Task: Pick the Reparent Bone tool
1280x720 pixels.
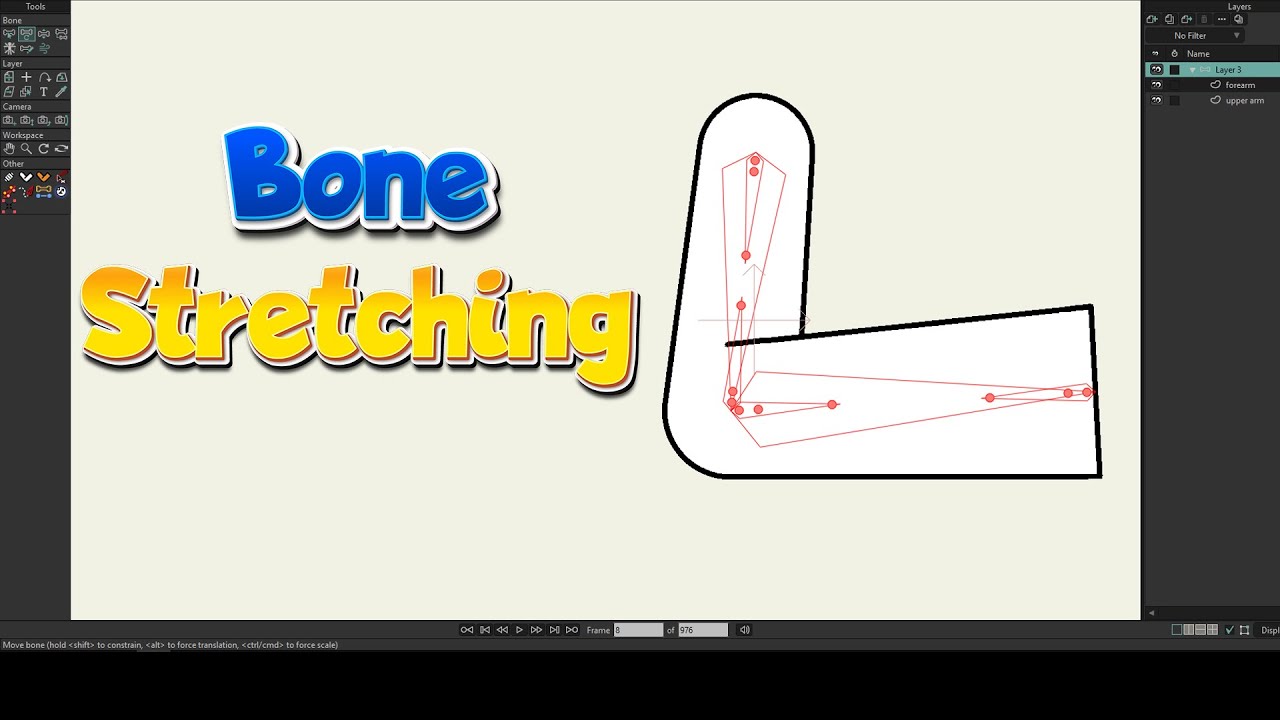Action: pos(62,34)
